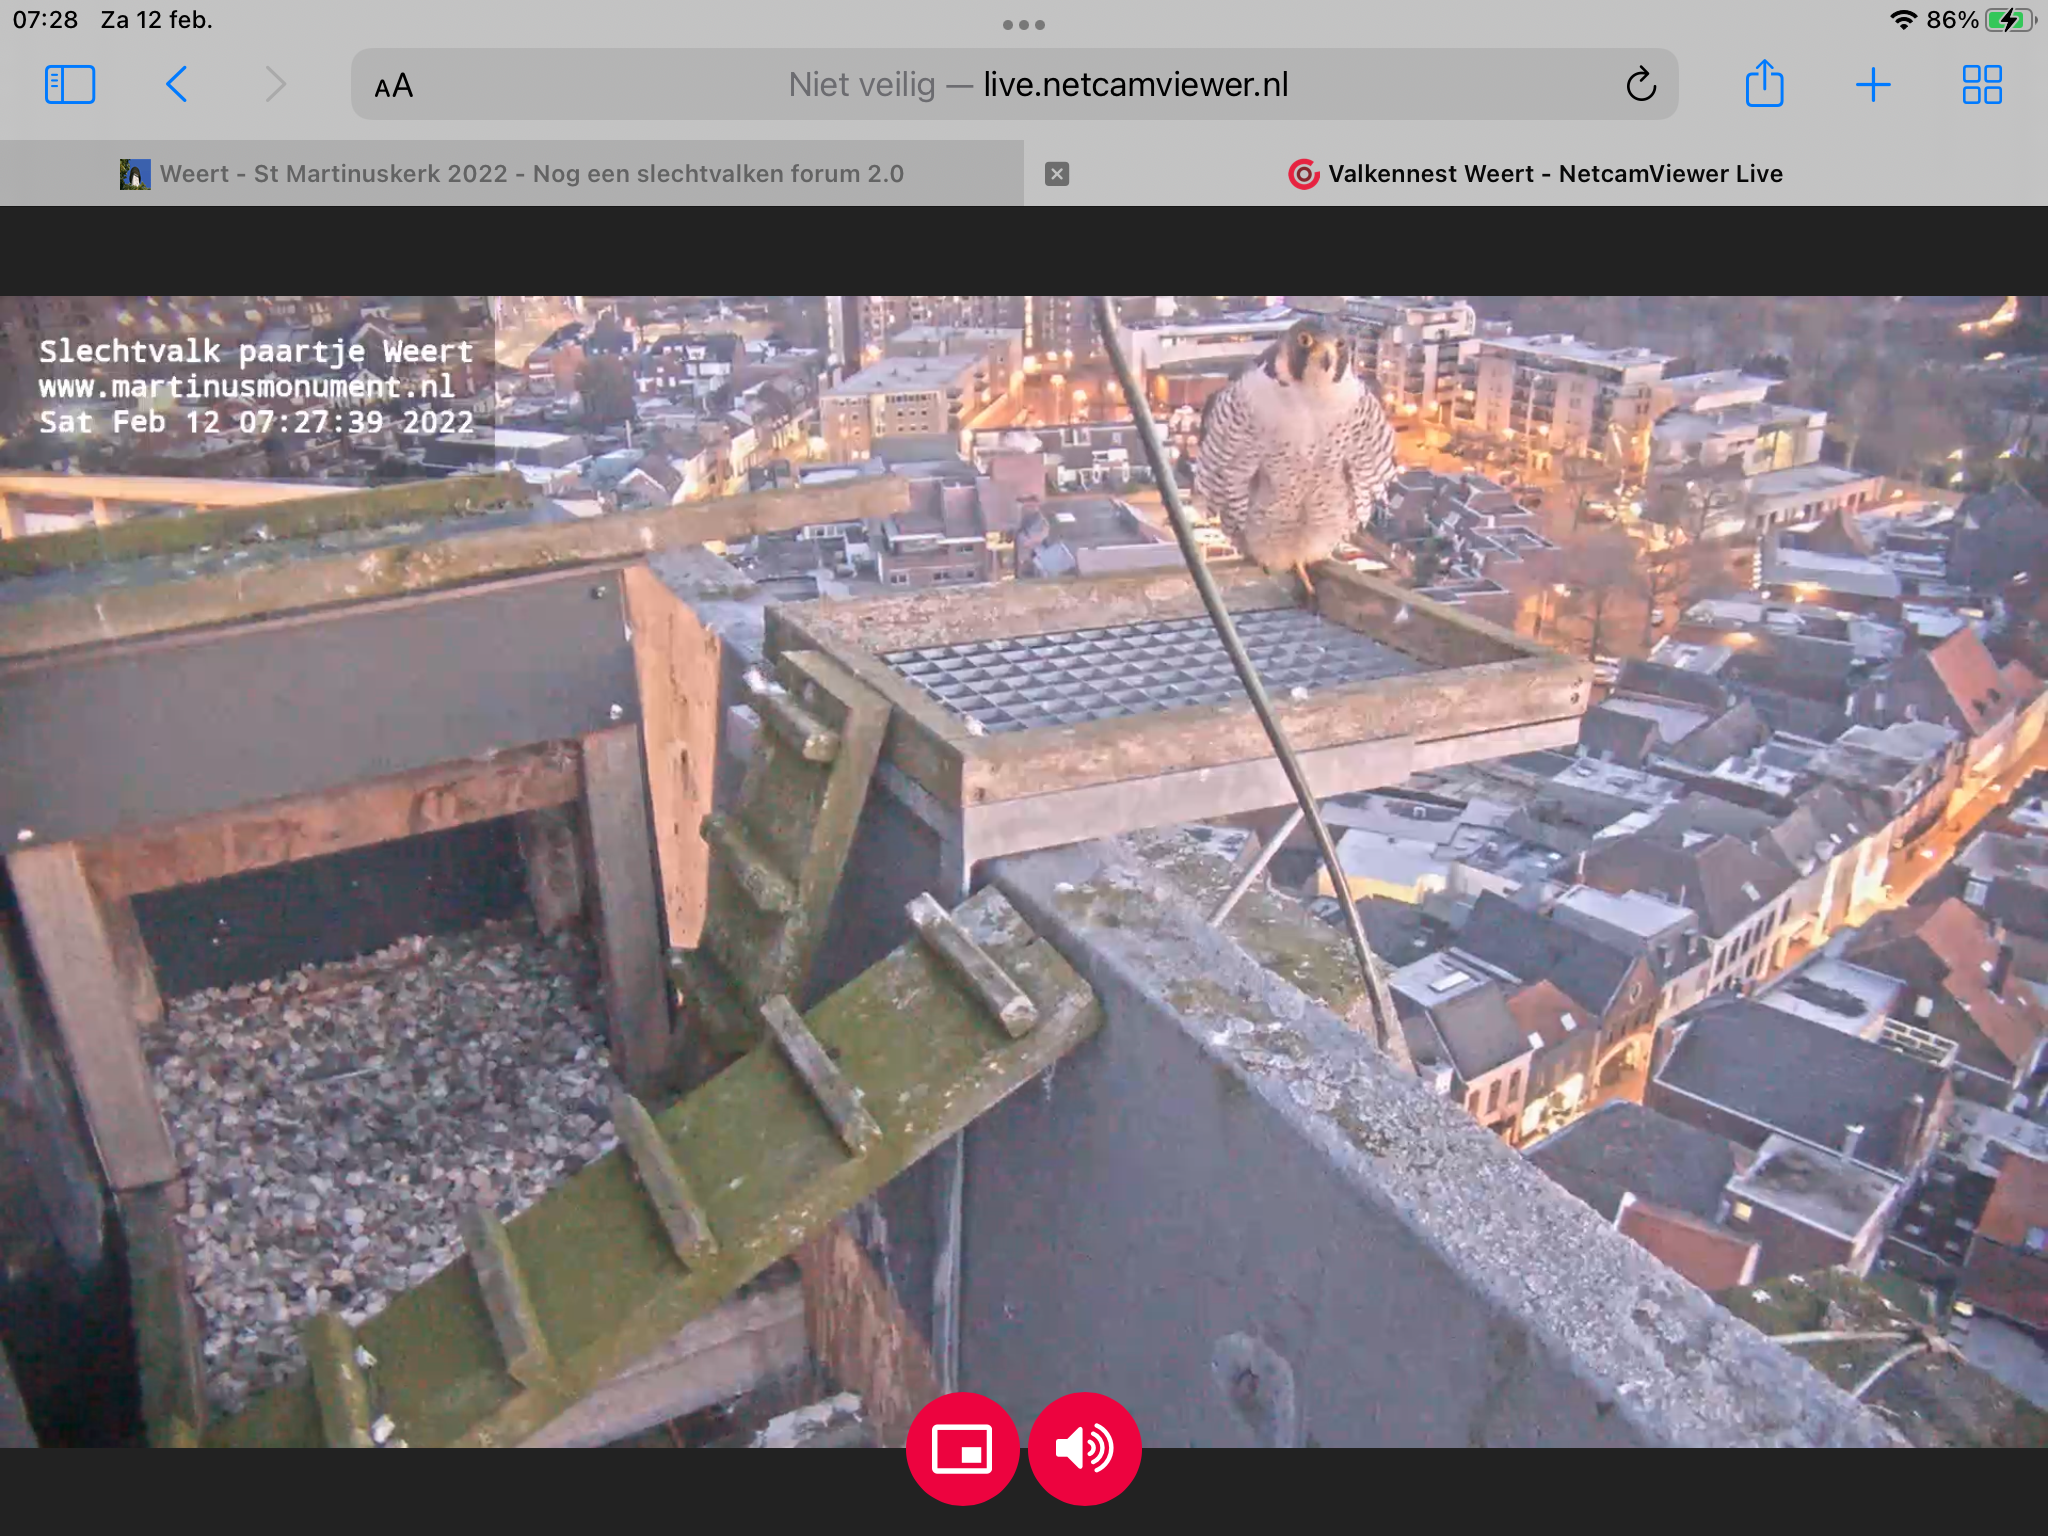The width and height of the screenshot is (2048, 1536).
Task: Open the share sheet
Action: point(1764,83)
